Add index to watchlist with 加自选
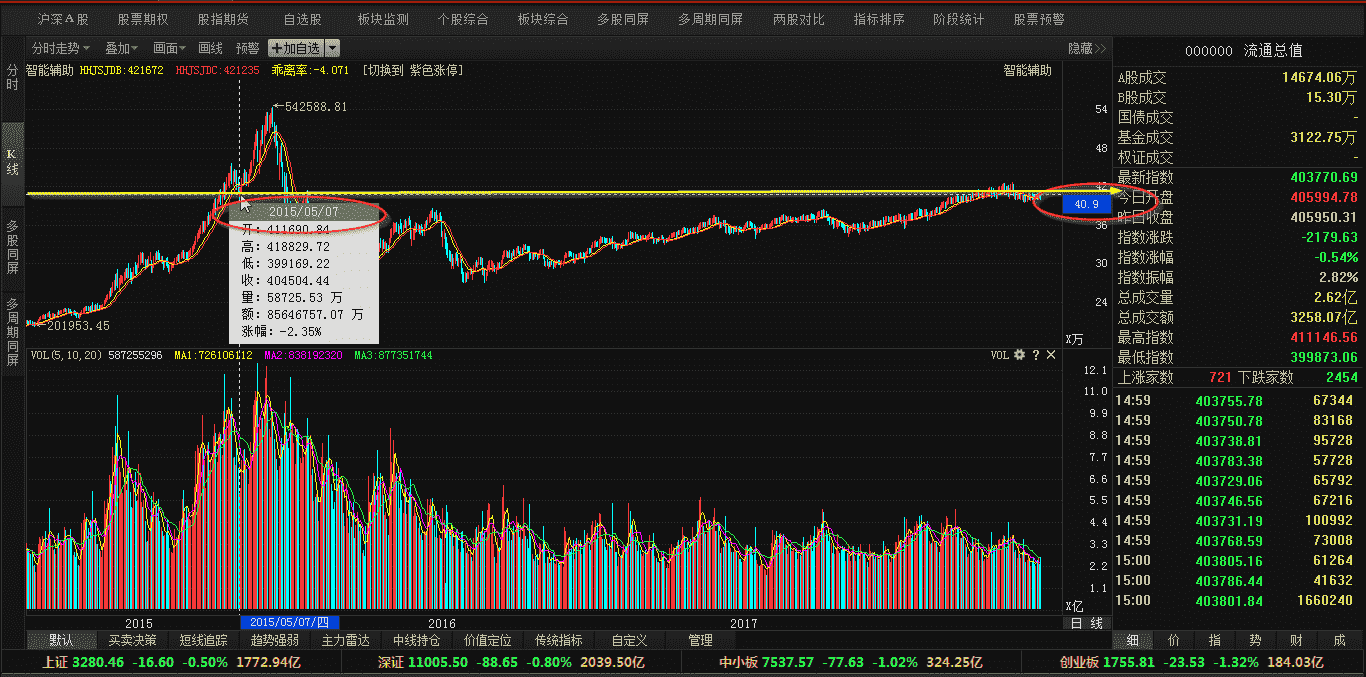The width and height of the screenshot is (1366, 677). (x=295, y=48)
